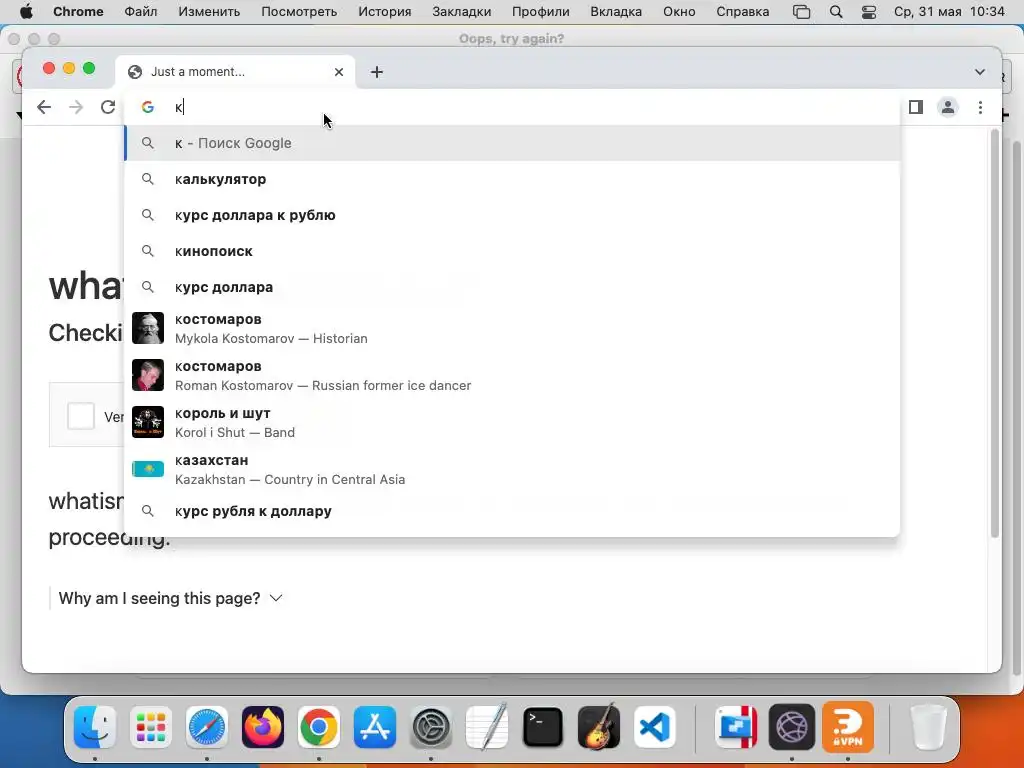Open the История menu

tap(385, 12)
